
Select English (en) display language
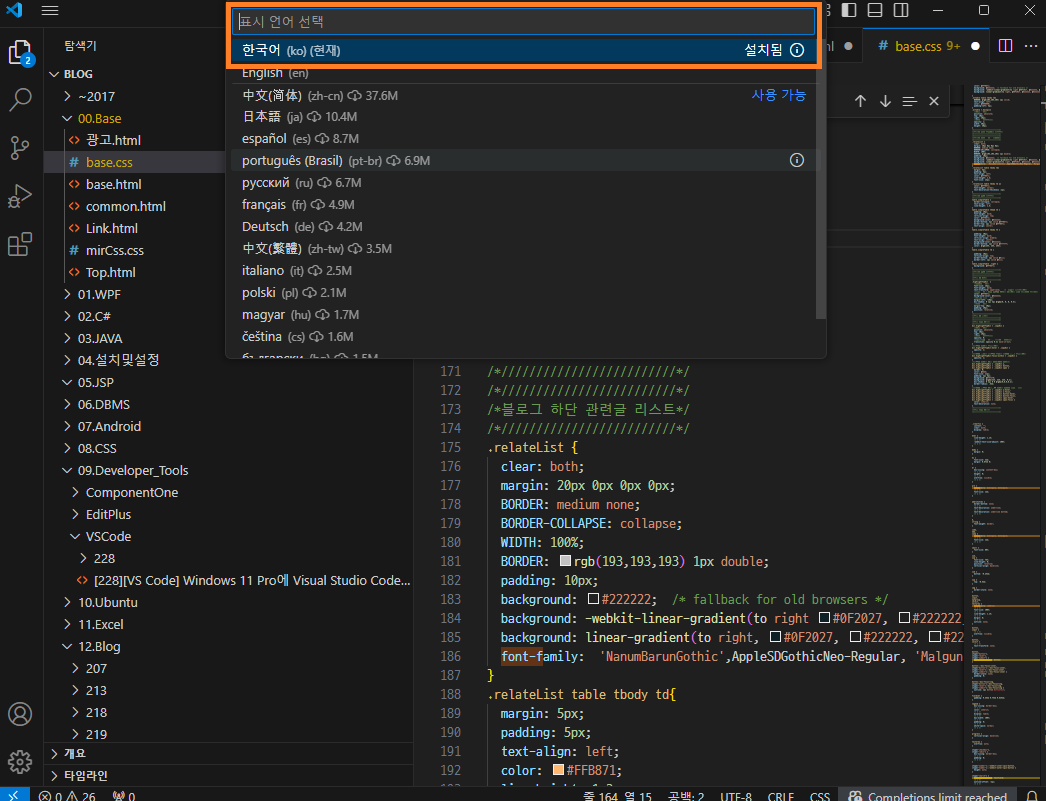click(x=524, y=73)
